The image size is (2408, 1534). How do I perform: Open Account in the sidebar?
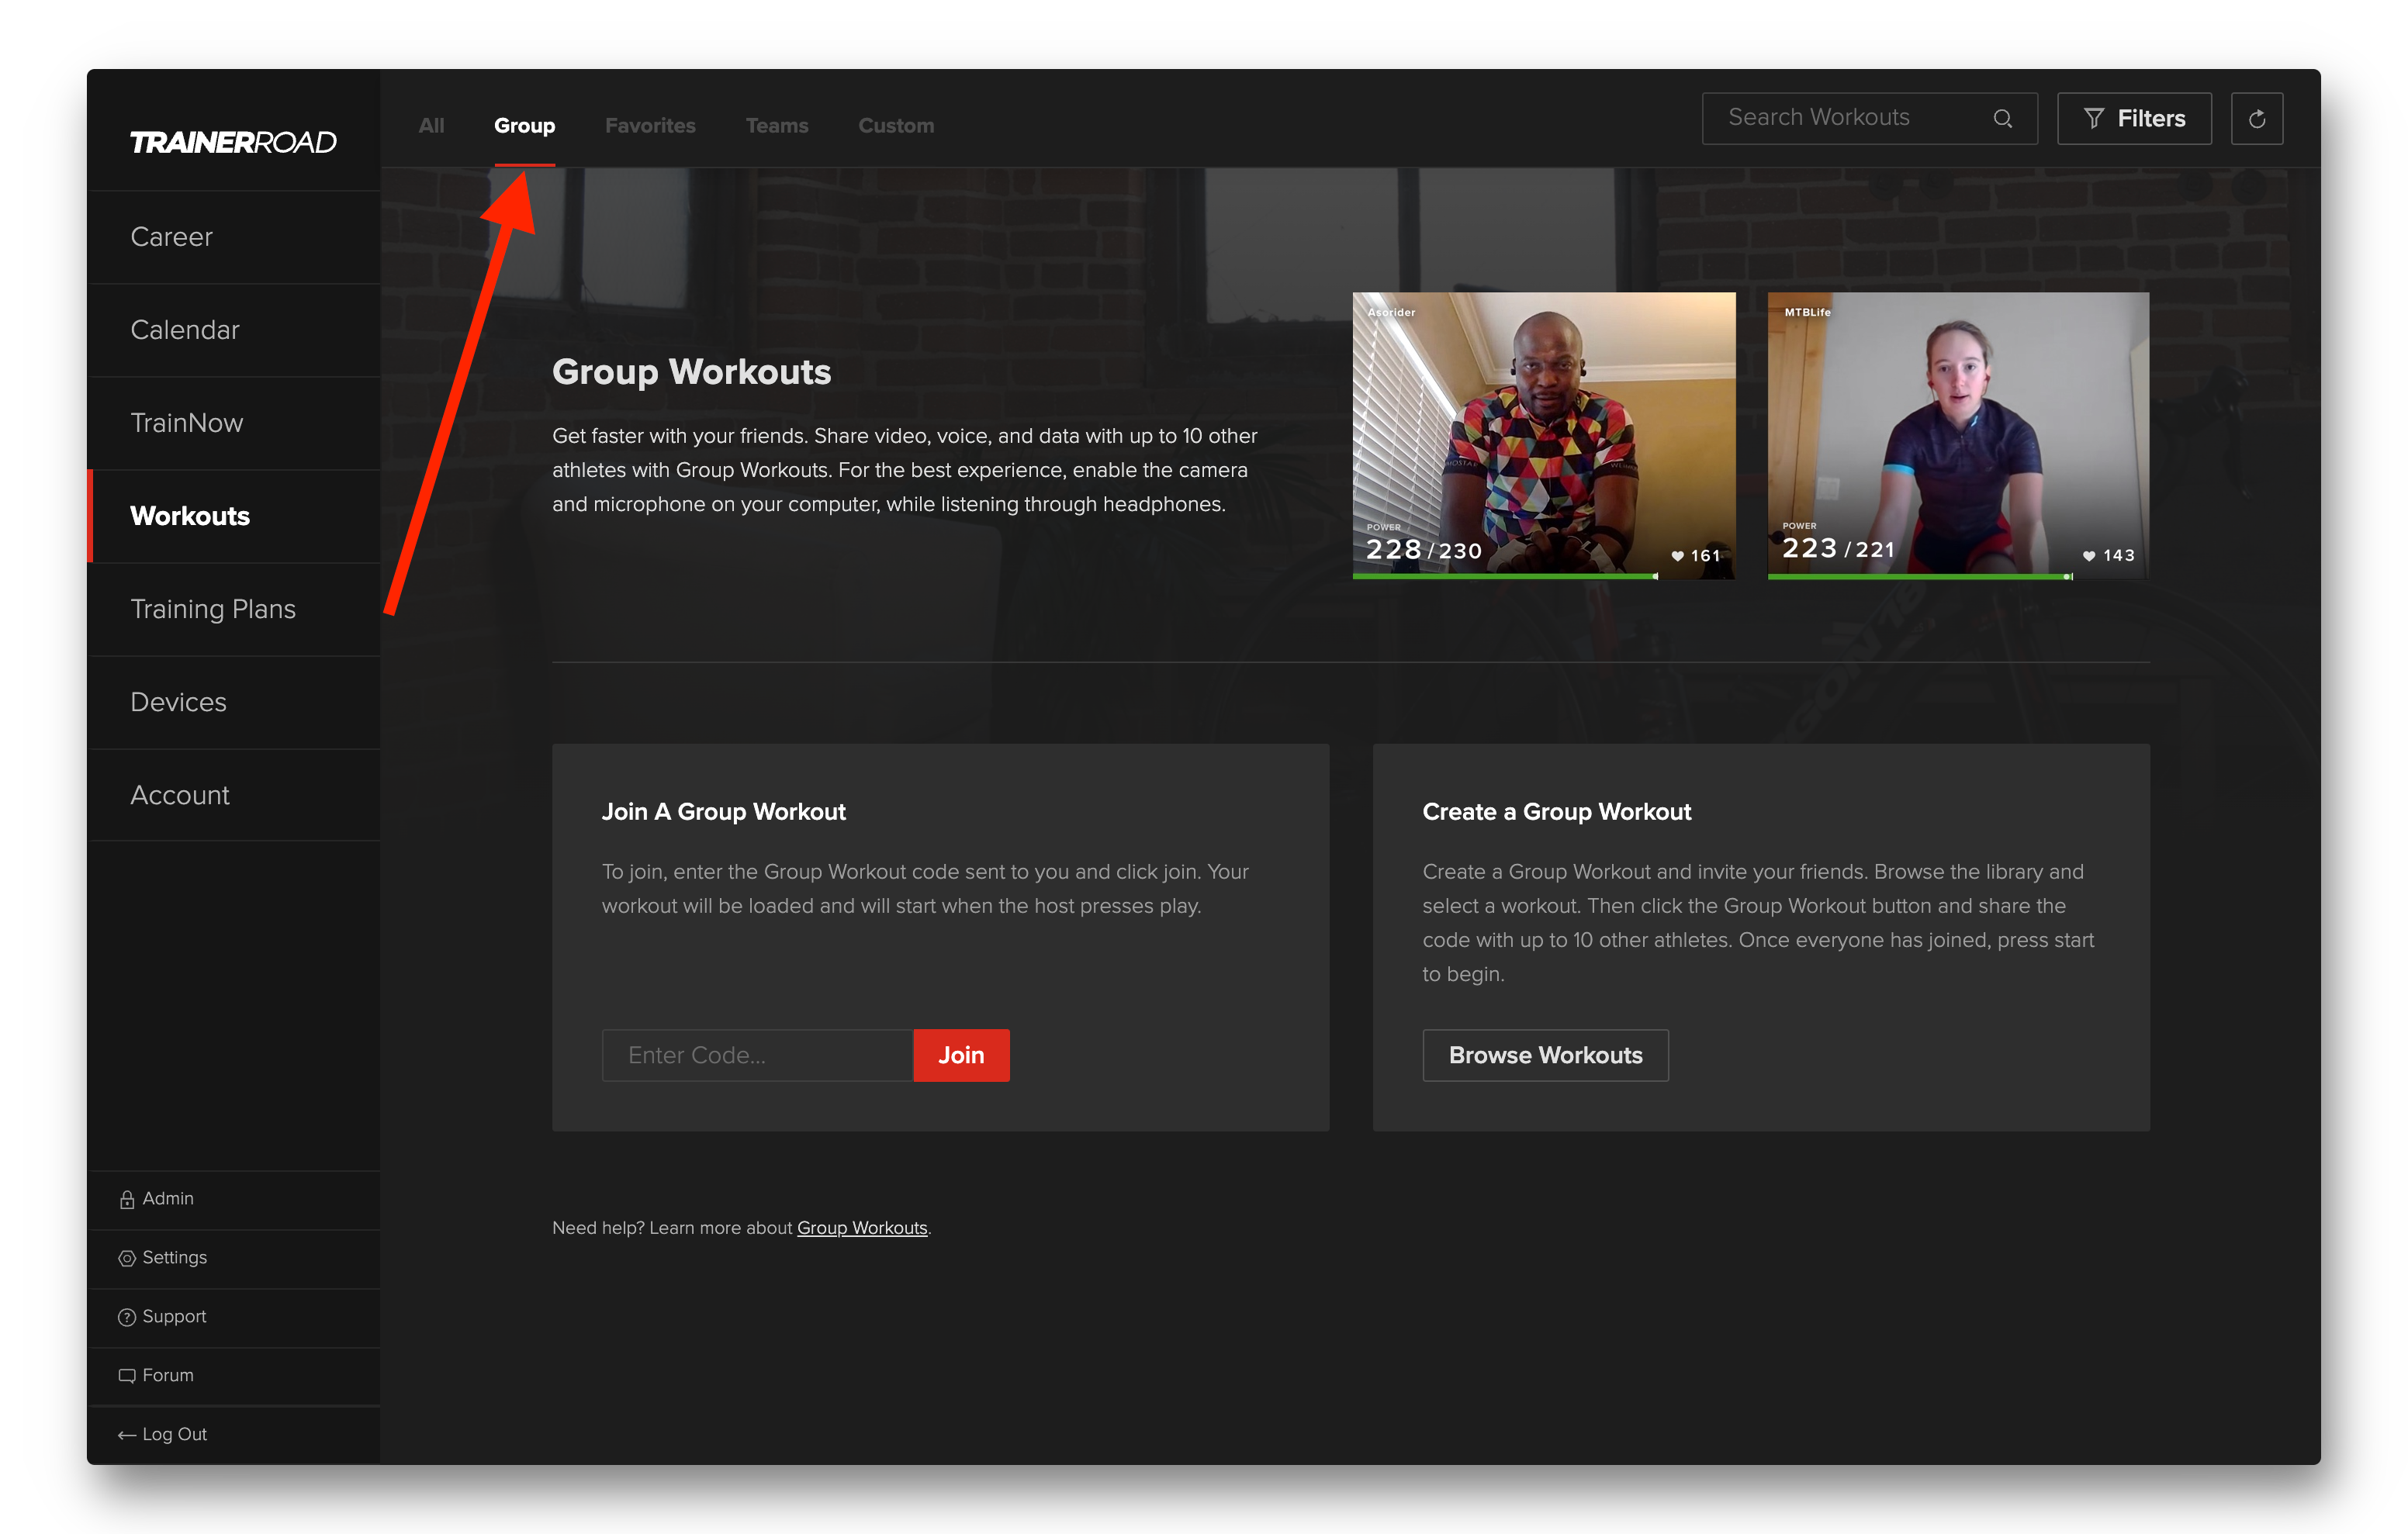(x=234, y=795)
